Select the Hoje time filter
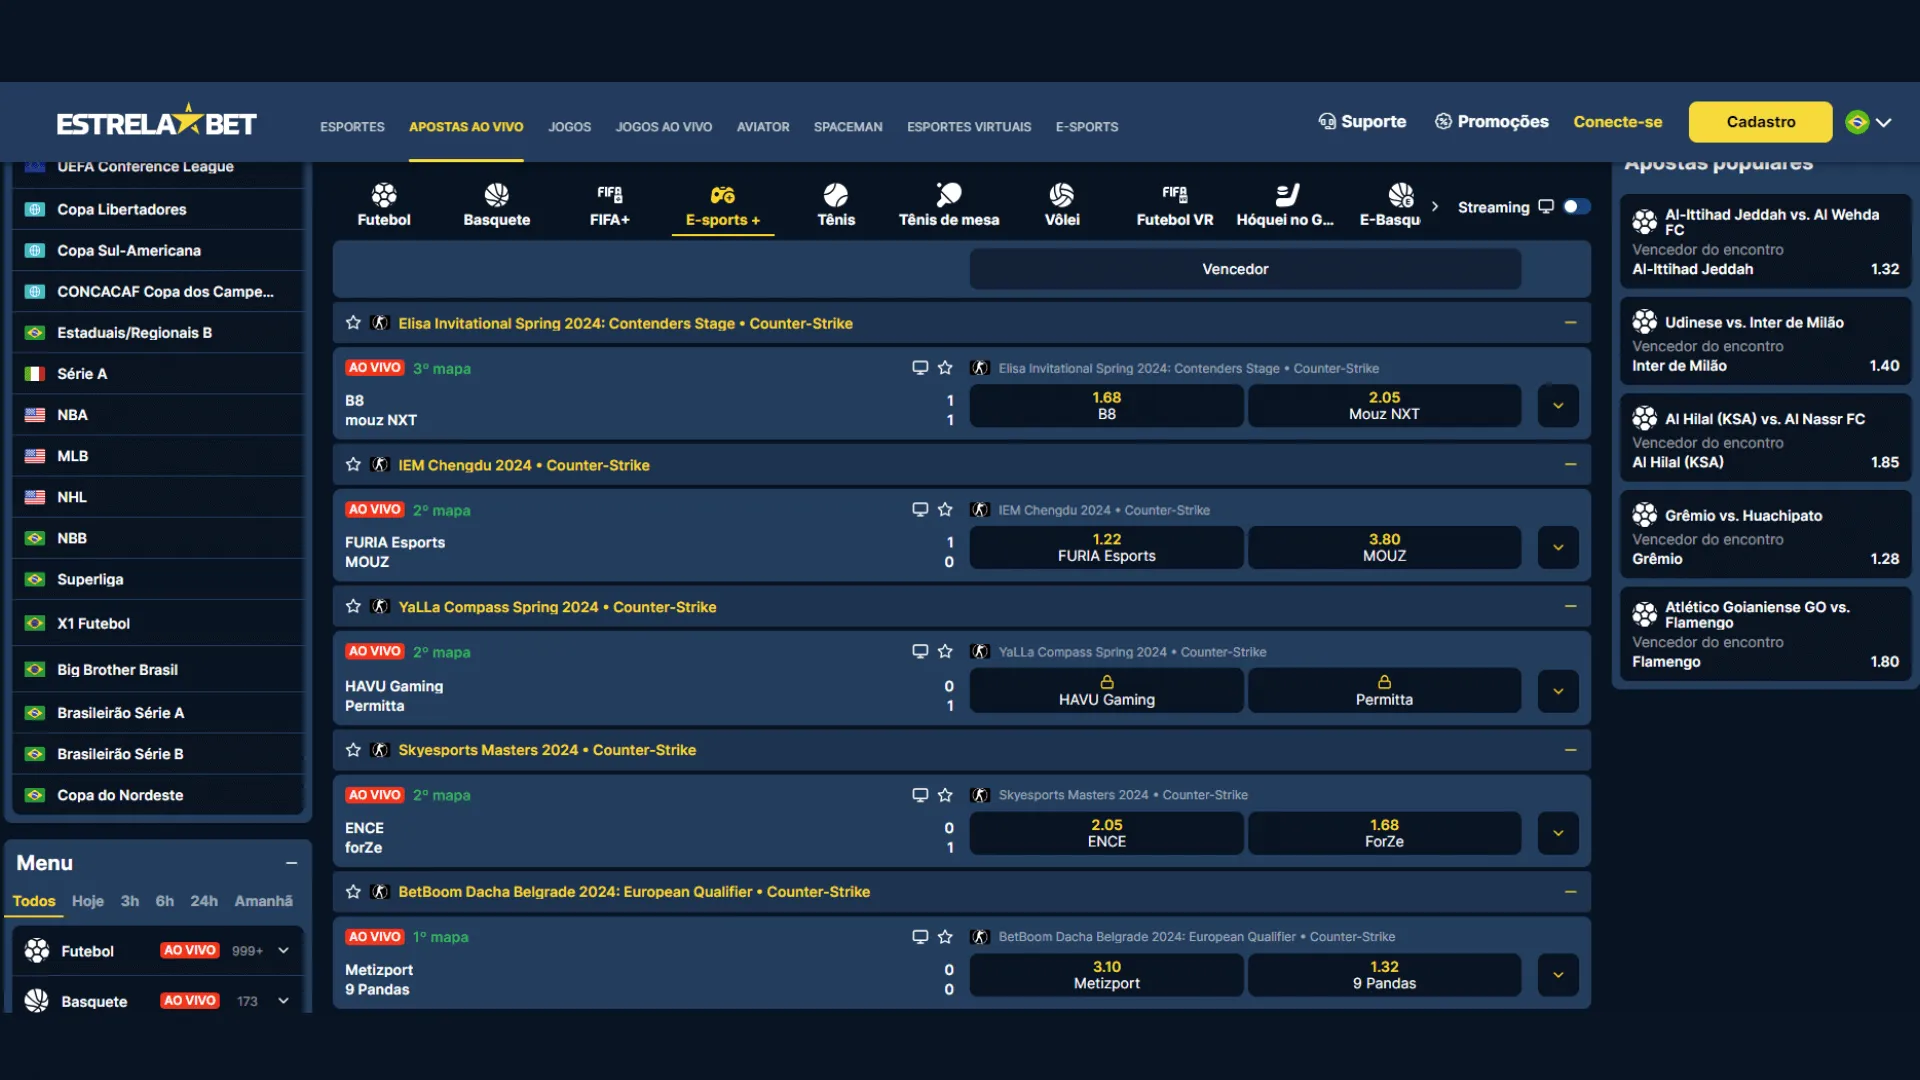This screenshot has height=1080, width=1920. tap(88, 901)
